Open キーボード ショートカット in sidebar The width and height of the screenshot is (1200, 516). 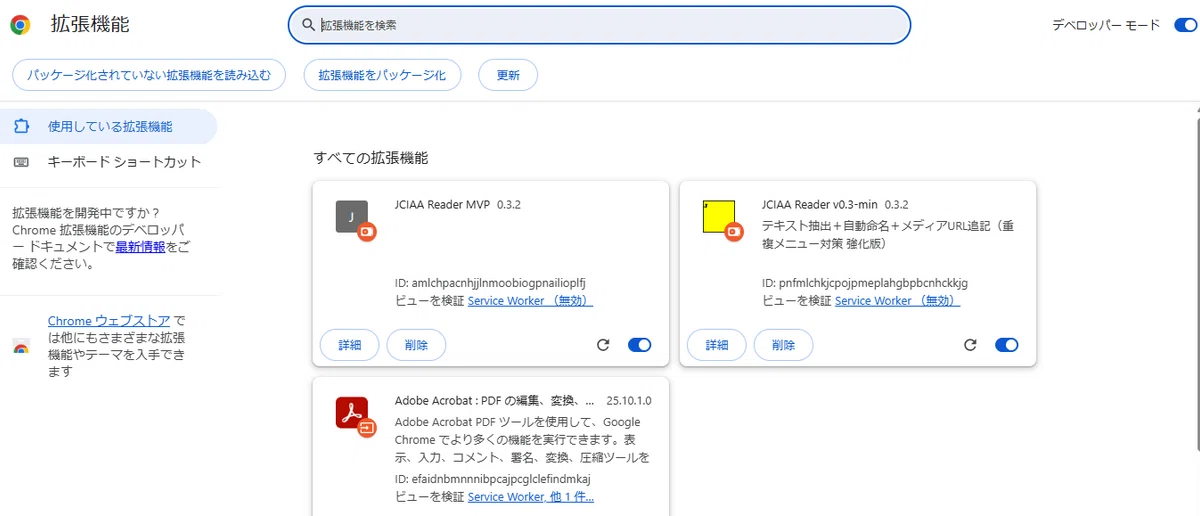click(x=108, y=162)
